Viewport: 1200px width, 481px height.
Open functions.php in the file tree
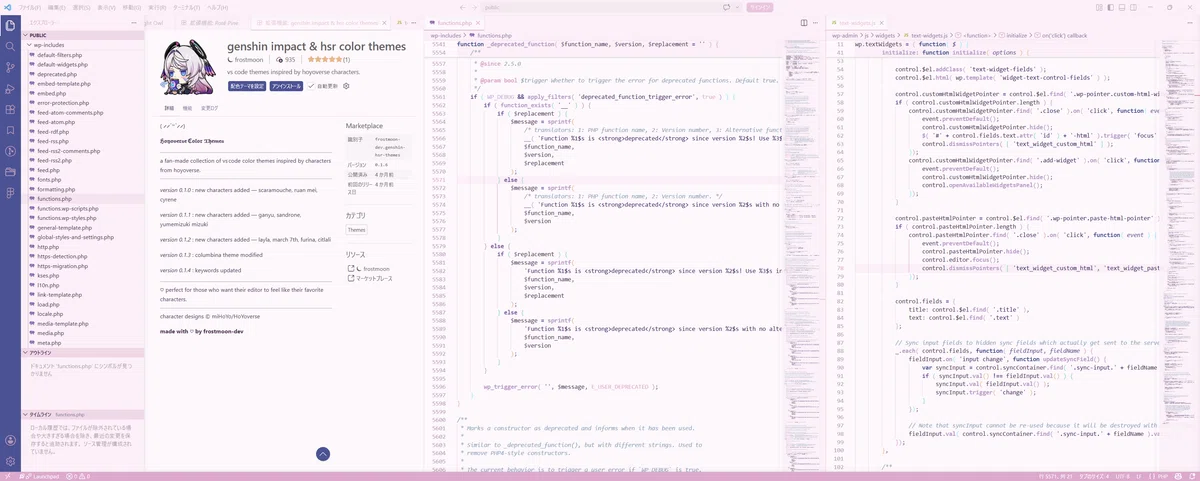pyautogui.click(x=54, y=198)
